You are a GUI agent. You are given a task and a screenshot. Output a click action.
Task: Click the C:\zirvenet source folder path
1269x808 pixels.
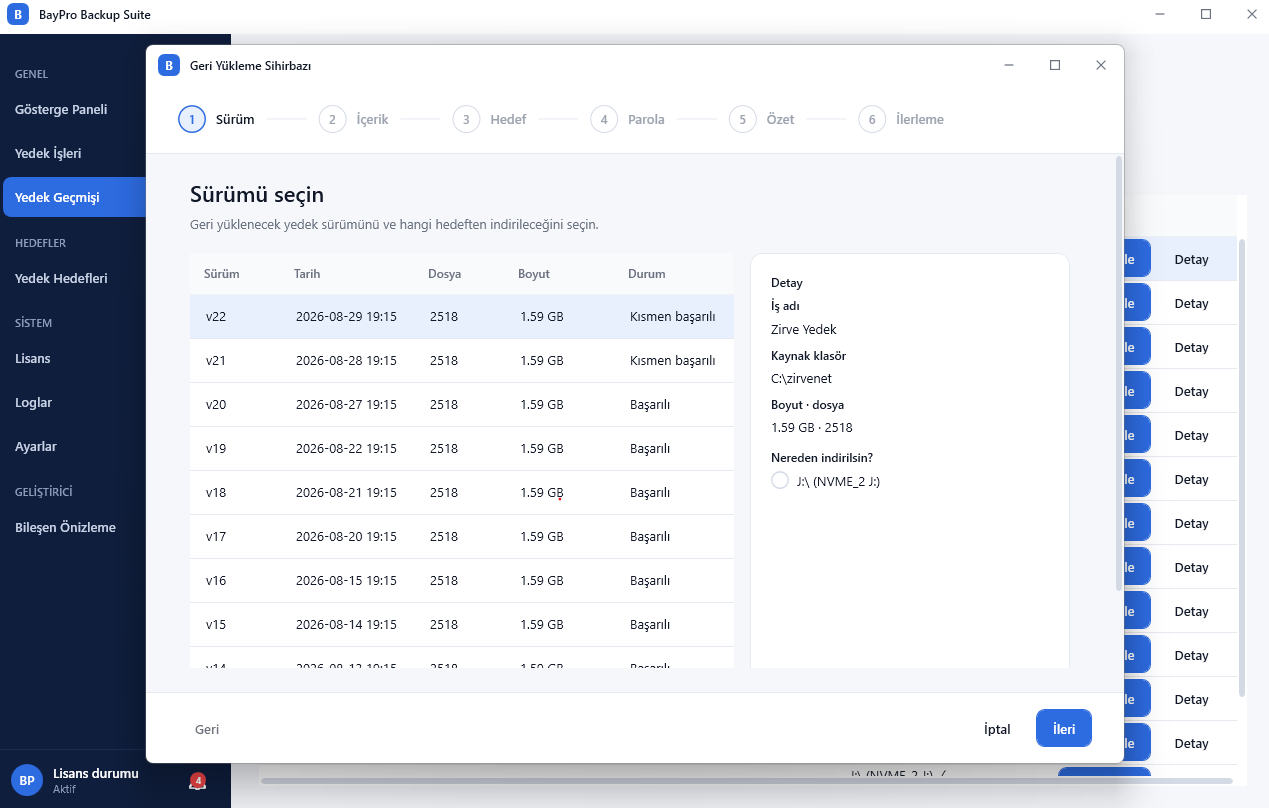click(801, 379)
